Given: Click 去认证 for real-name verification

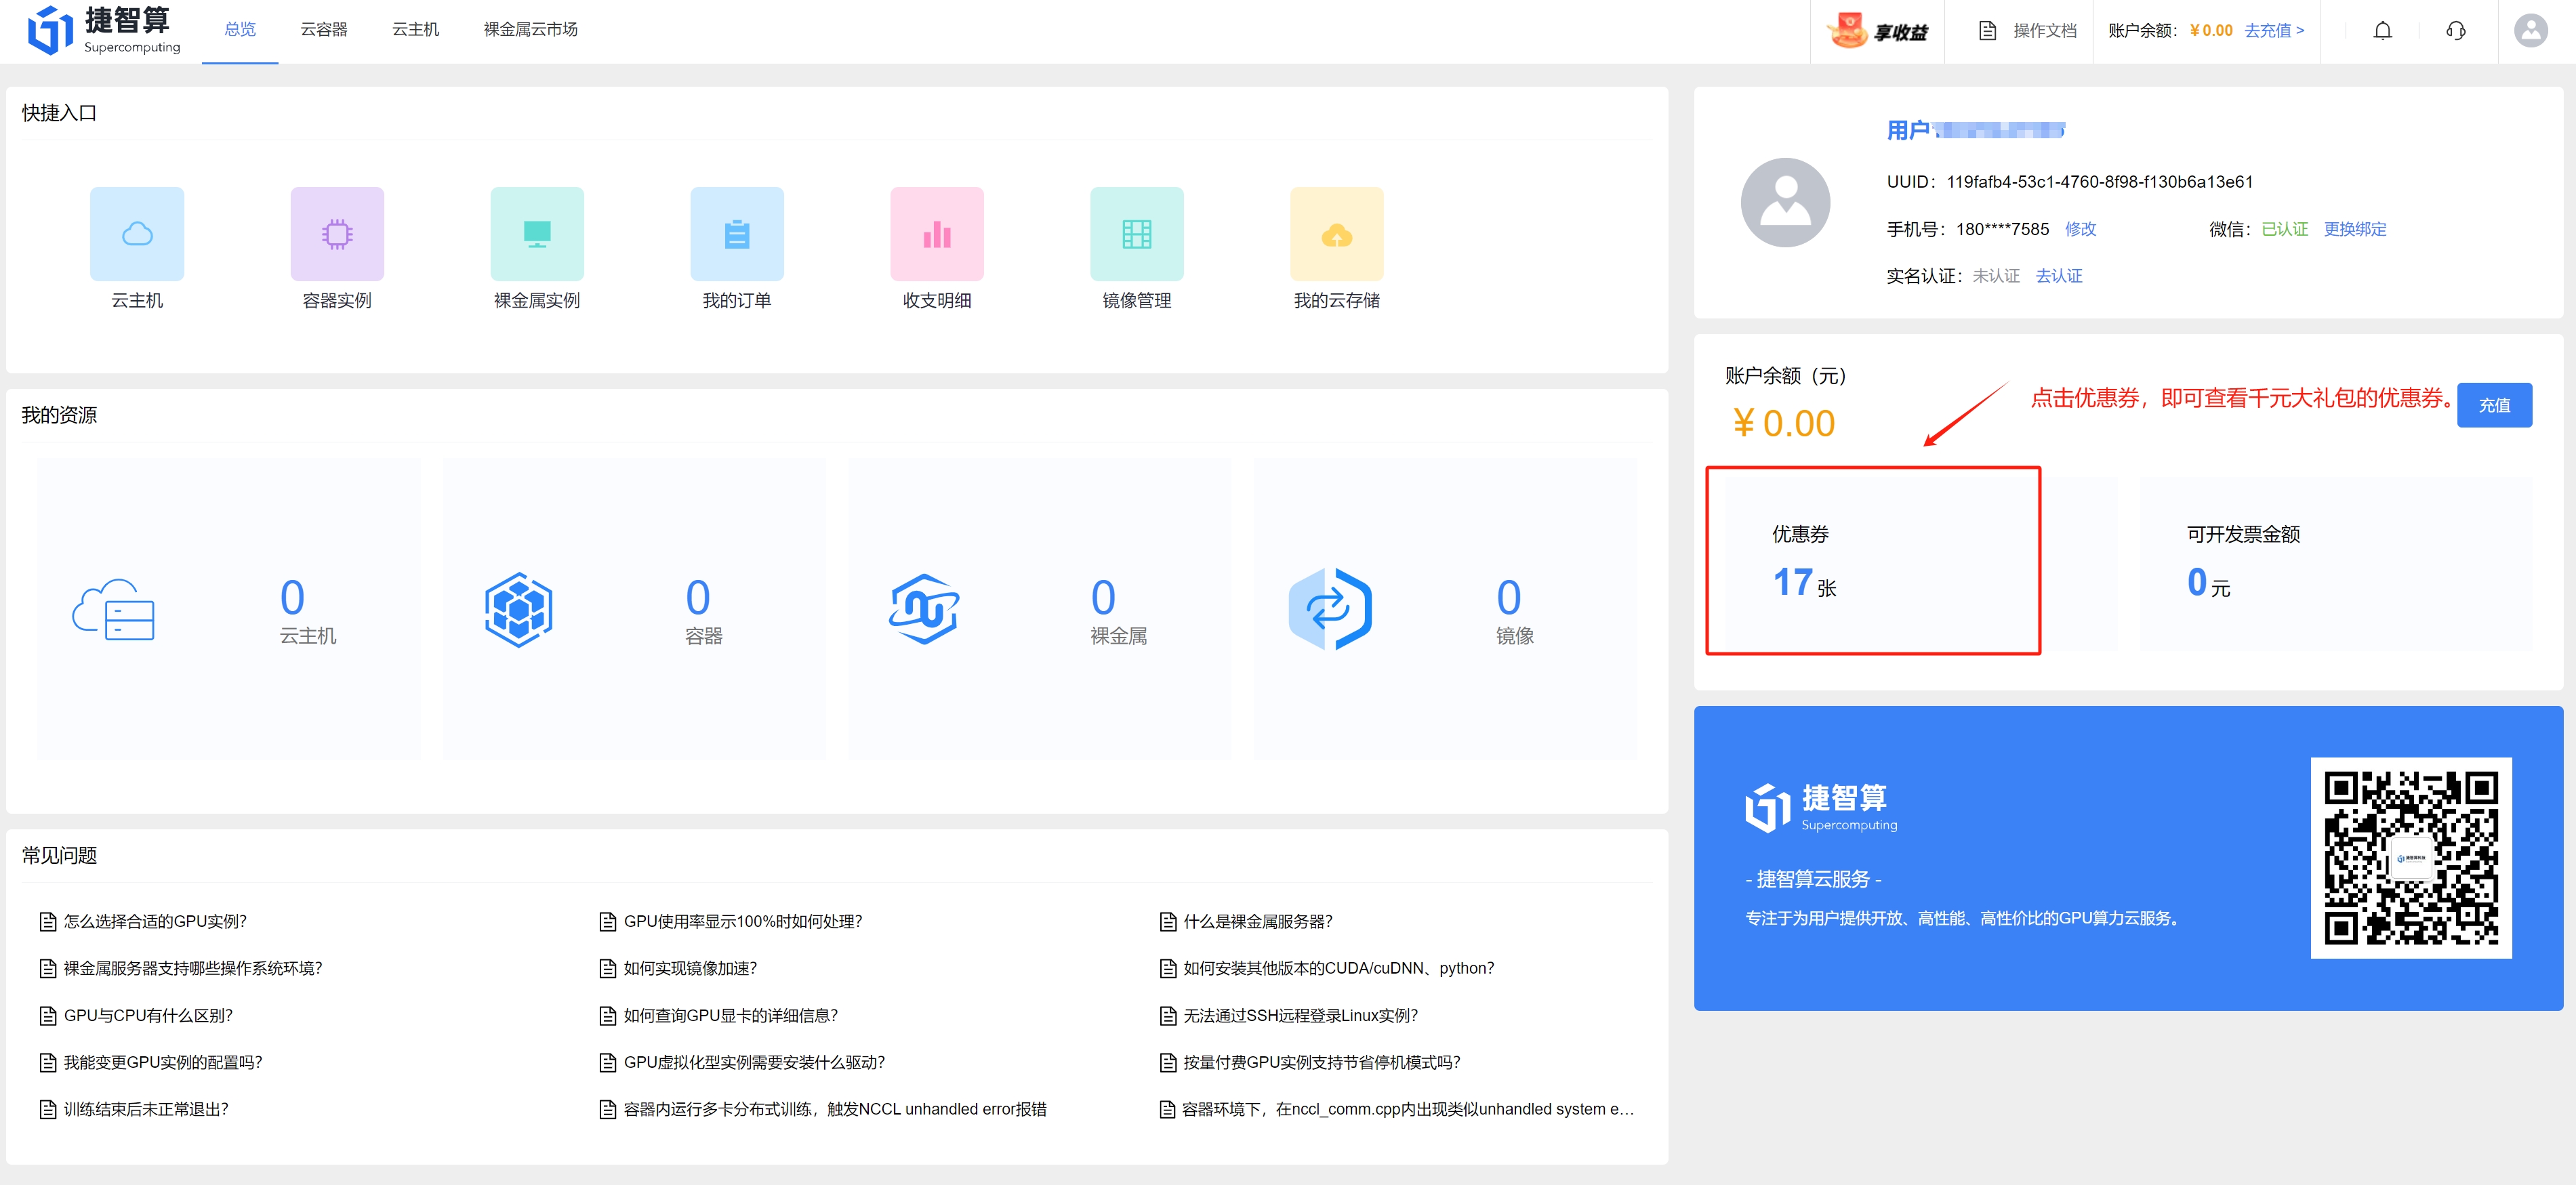Looking at the screenshot, I should coord(2059,276).
